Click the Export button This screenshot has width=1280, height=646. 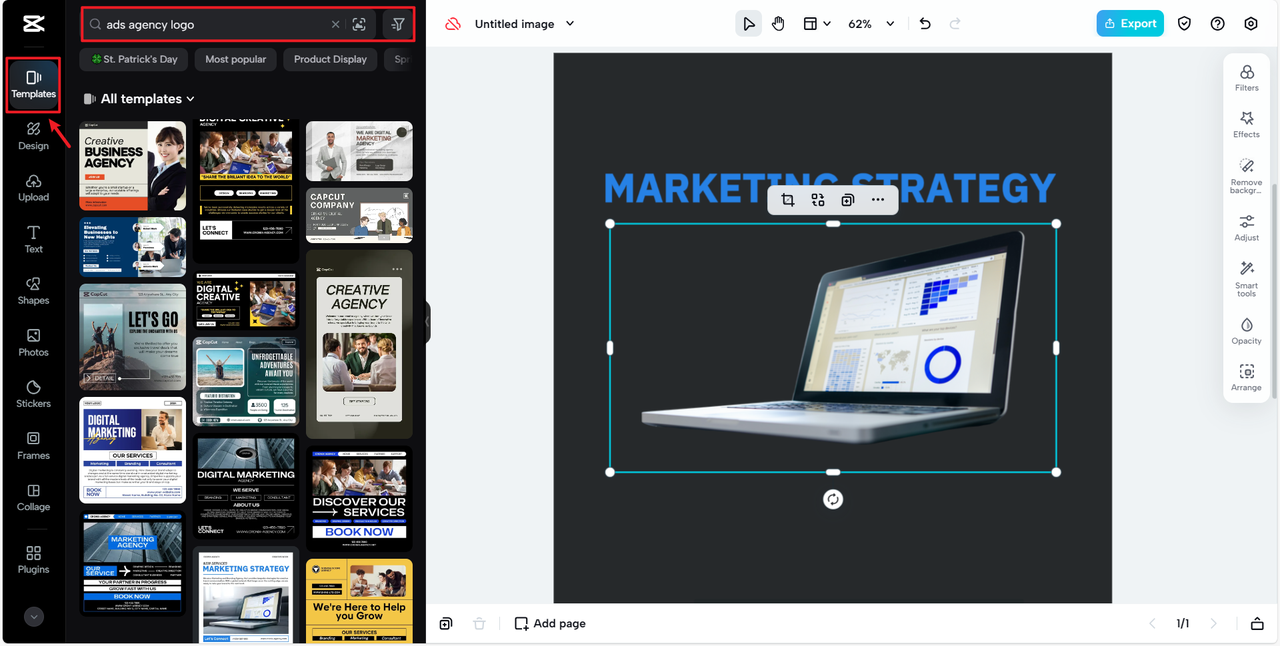click(1130, 24)
